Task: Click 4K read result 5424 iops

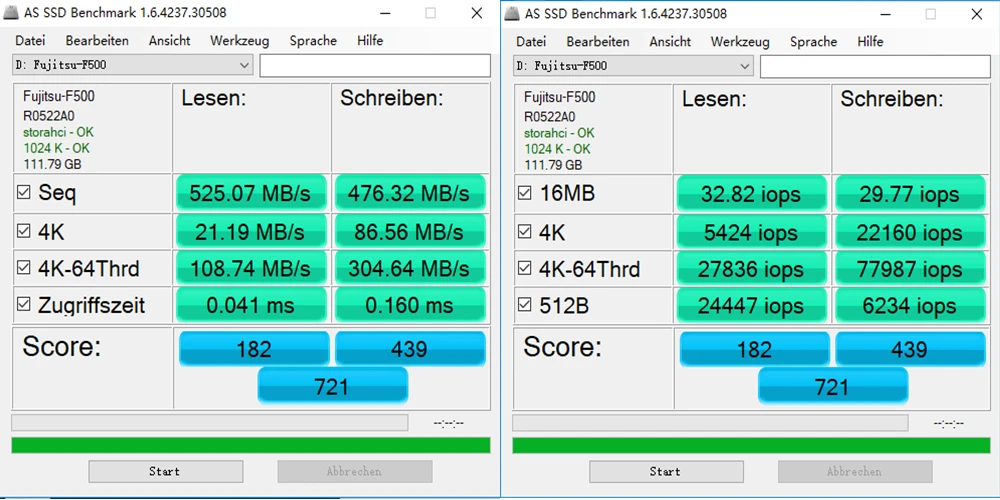Action: pyautogui.click(x=751, y=231)
